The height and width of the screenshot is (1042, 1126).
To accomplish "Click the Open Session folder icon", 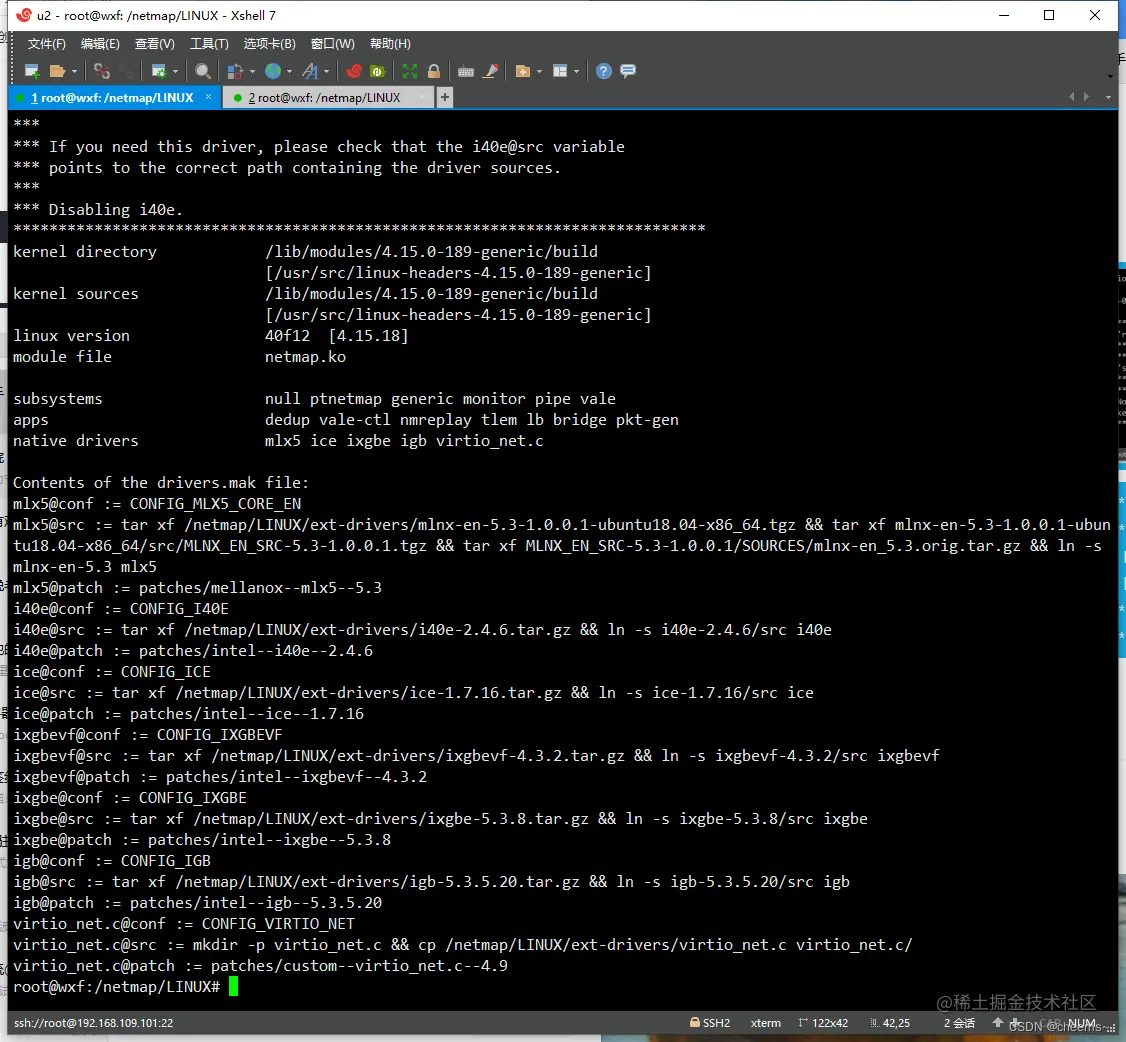I will coord(57,71).
